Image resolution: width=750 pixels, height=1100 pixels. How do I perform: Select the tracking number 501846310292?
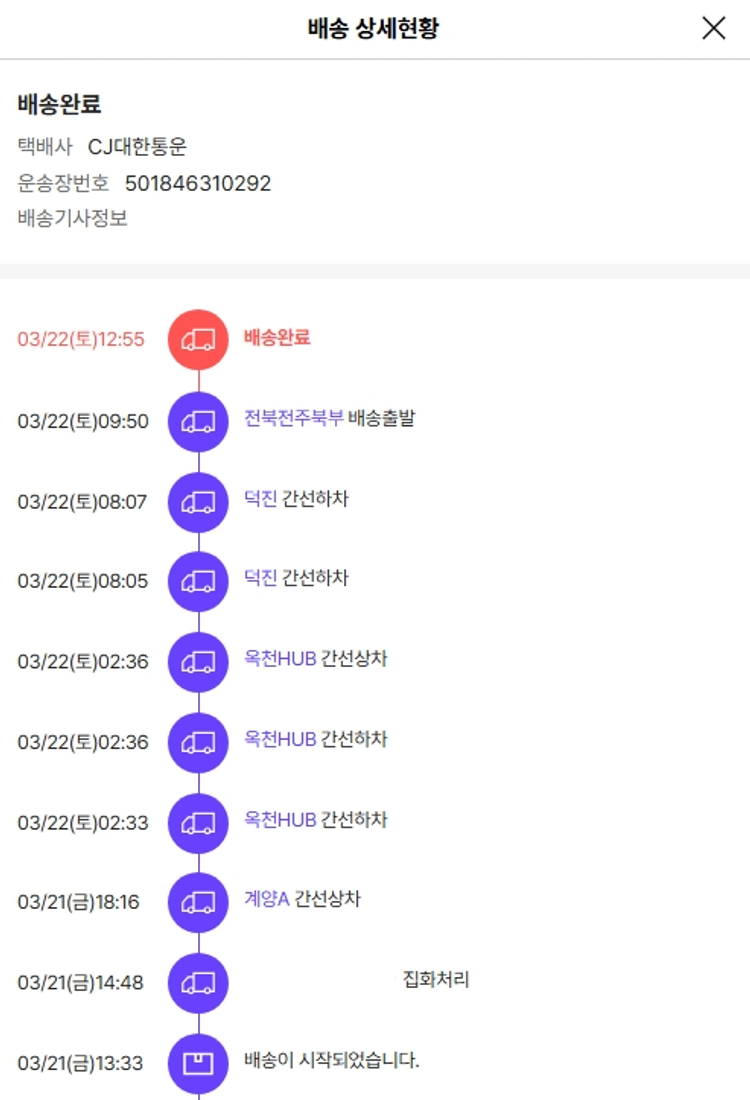(198, 183)
